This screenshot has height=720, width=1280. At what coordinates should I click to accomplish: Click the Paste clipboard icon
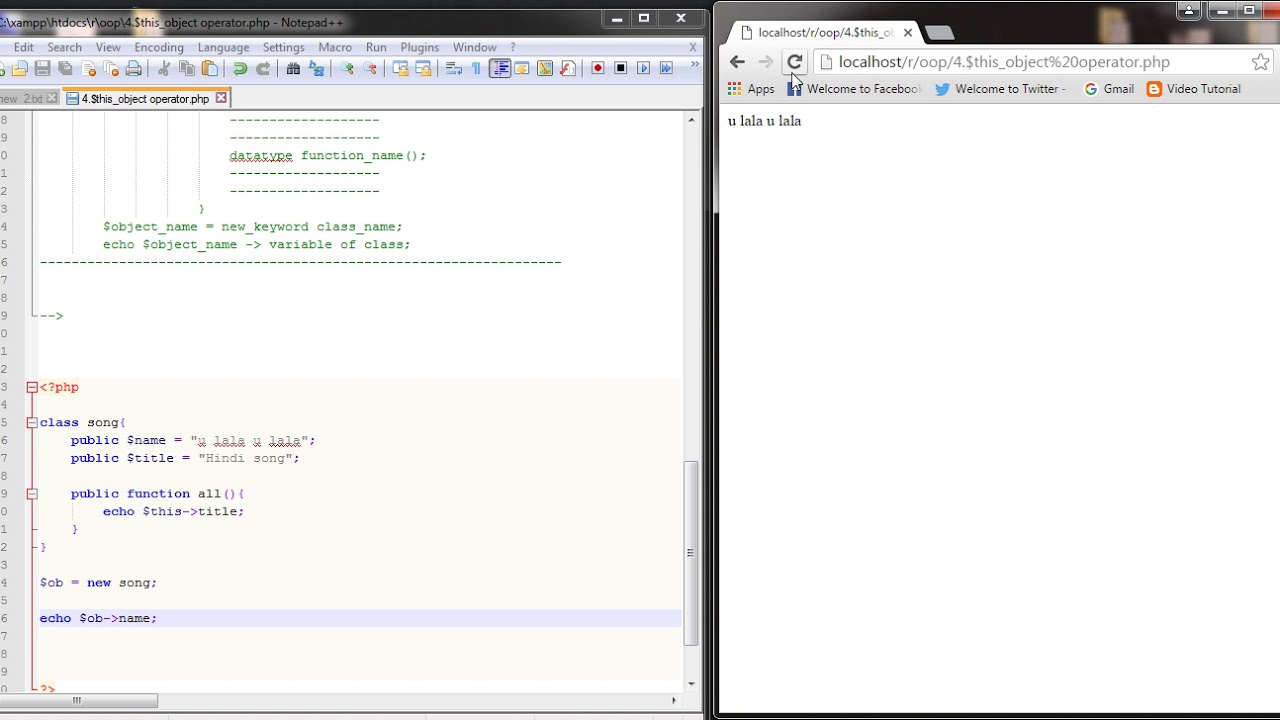click(210, 68)
